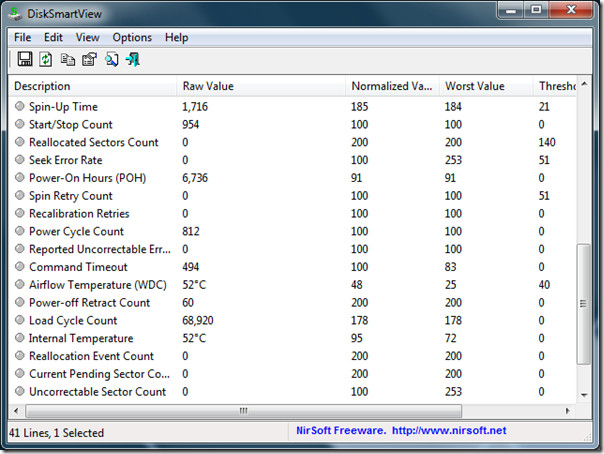Click raw value 1,716 of Spin-Up Time

[x=195, y=107]
